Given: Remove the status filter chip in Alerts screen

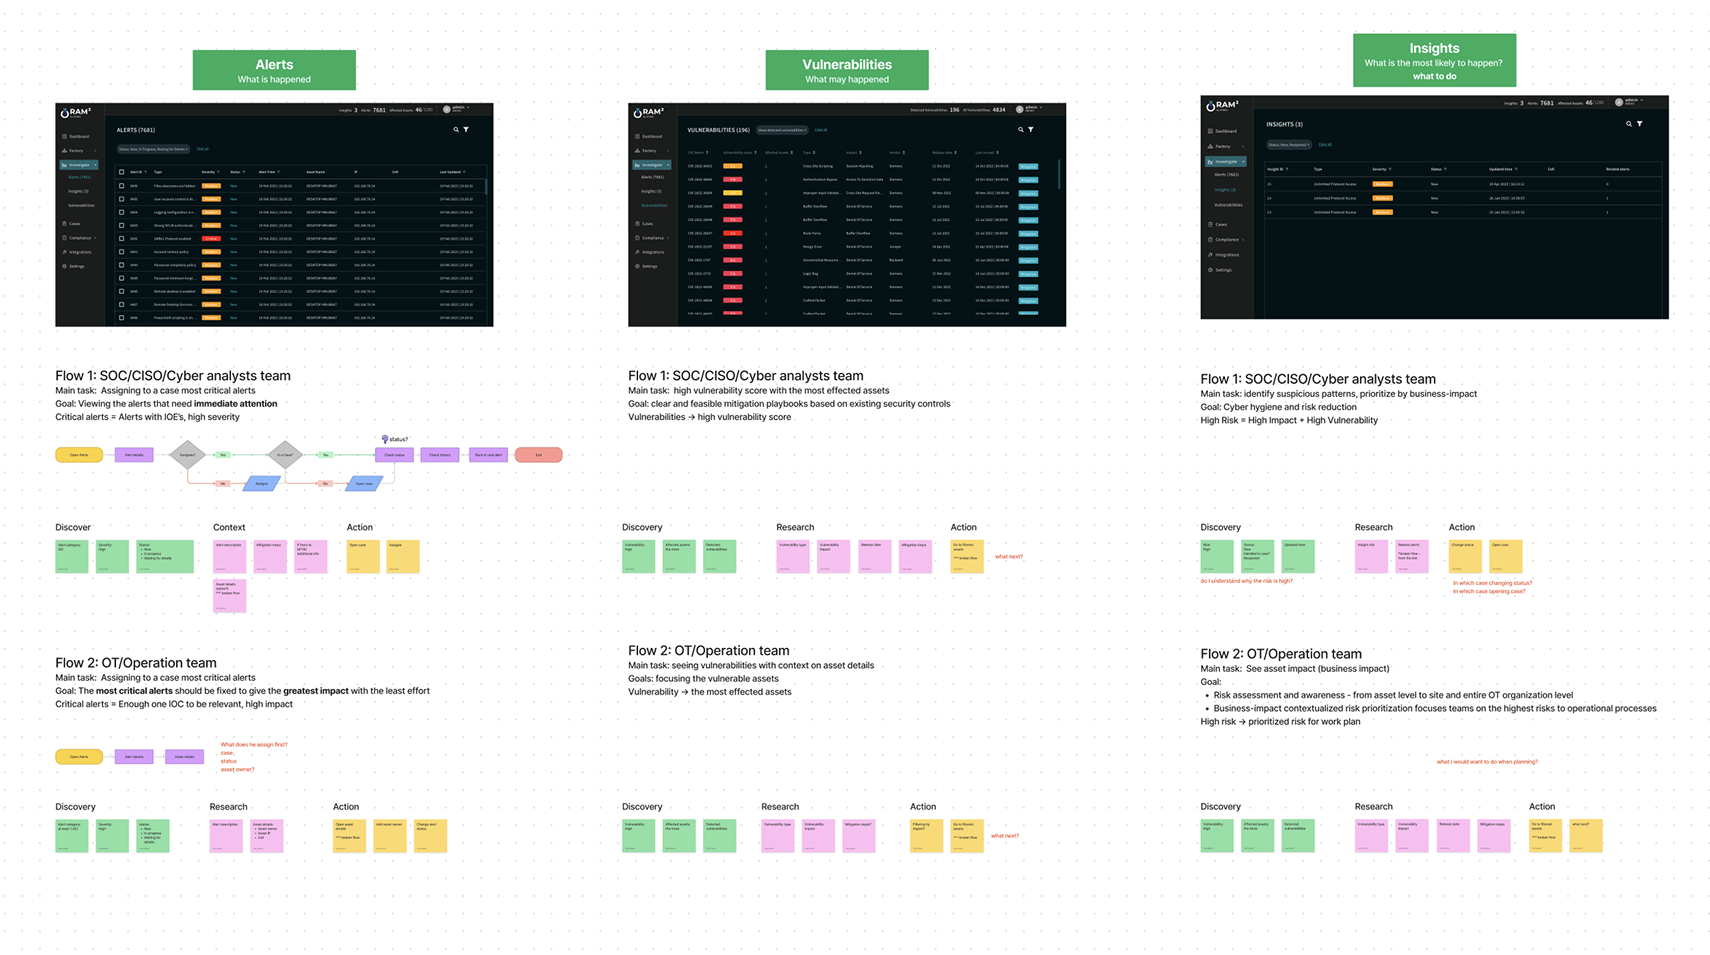Looking at the screenshot, I should pyautogui.click(x=187, y=149).
